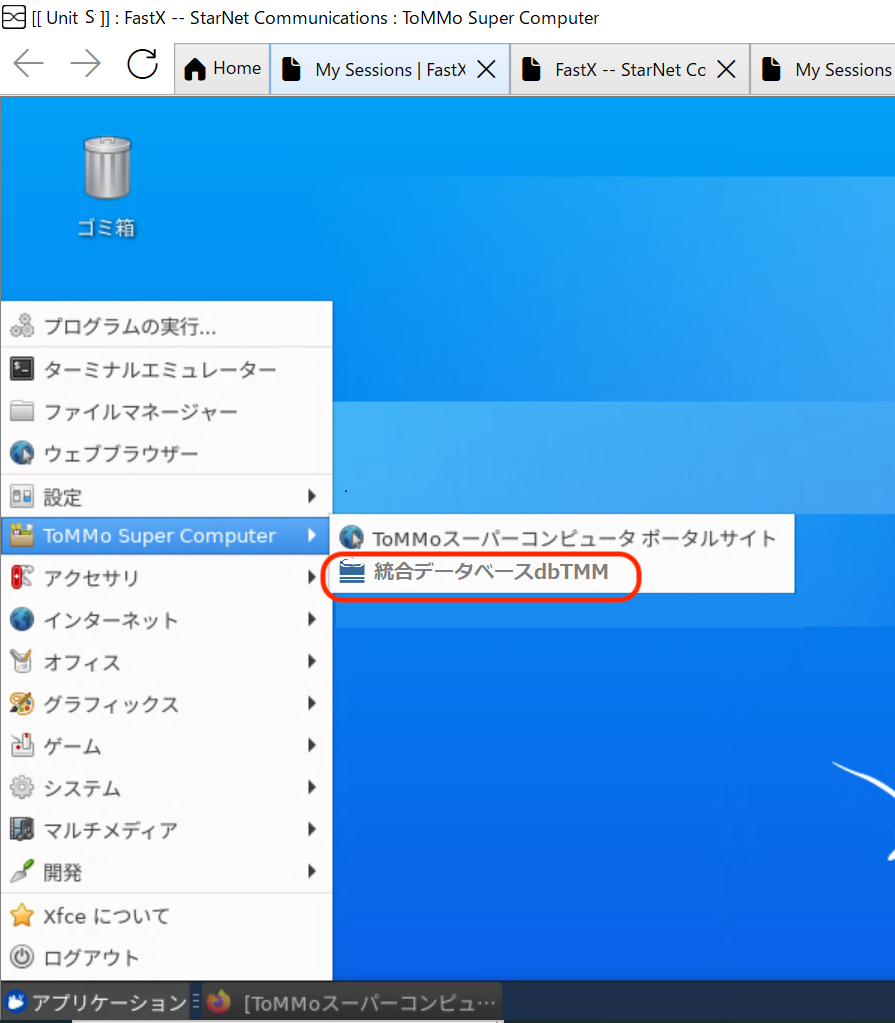Click the trowel icon beside 開発

(22, 871)
